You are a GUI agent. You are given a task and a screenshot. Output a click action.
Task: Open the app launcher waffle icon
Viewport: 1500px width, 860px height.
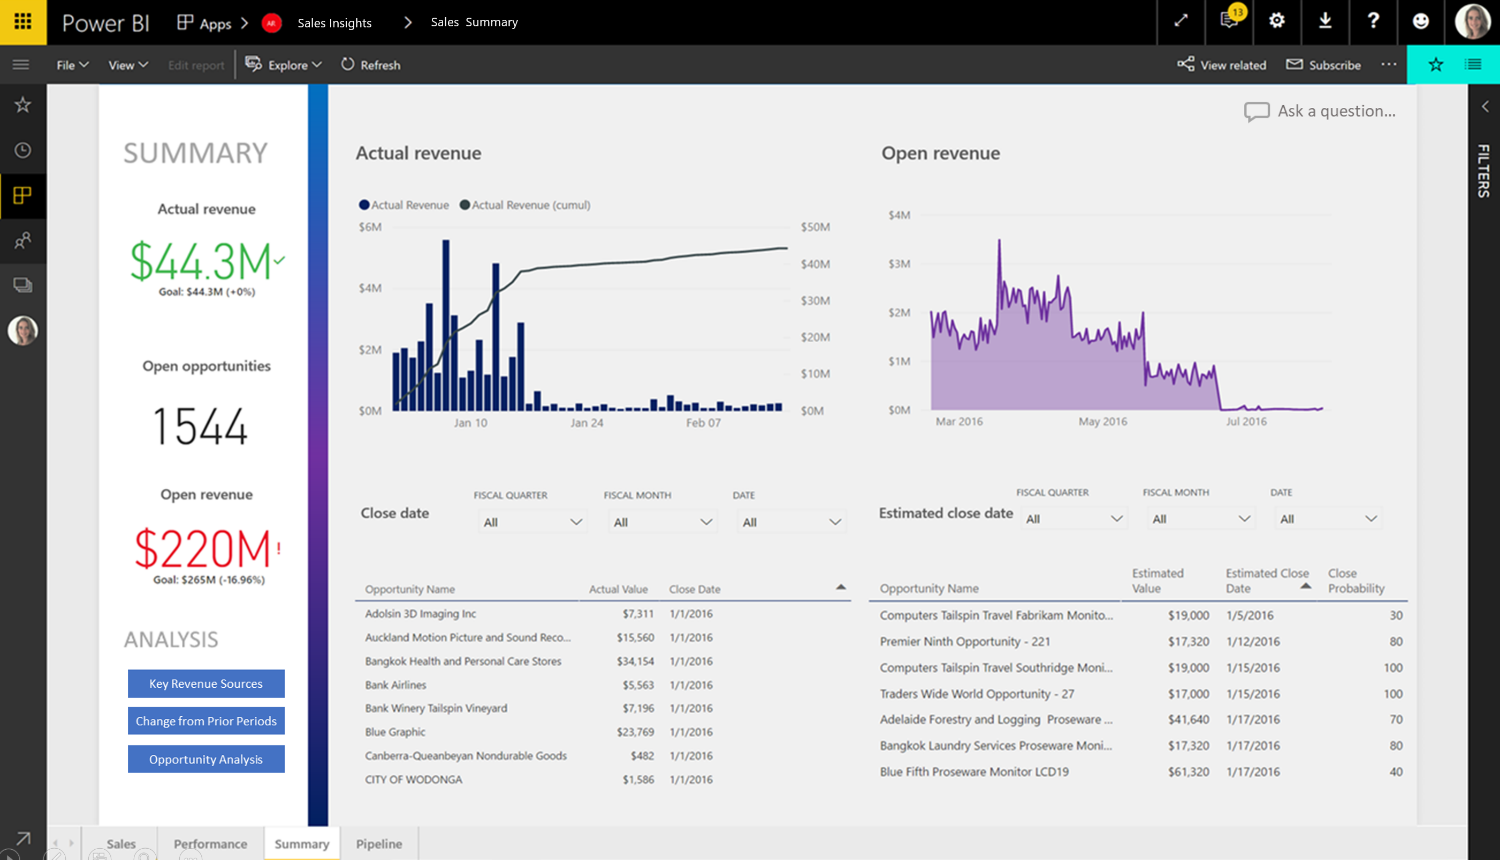pyautogui.click(x=22, y=21)
